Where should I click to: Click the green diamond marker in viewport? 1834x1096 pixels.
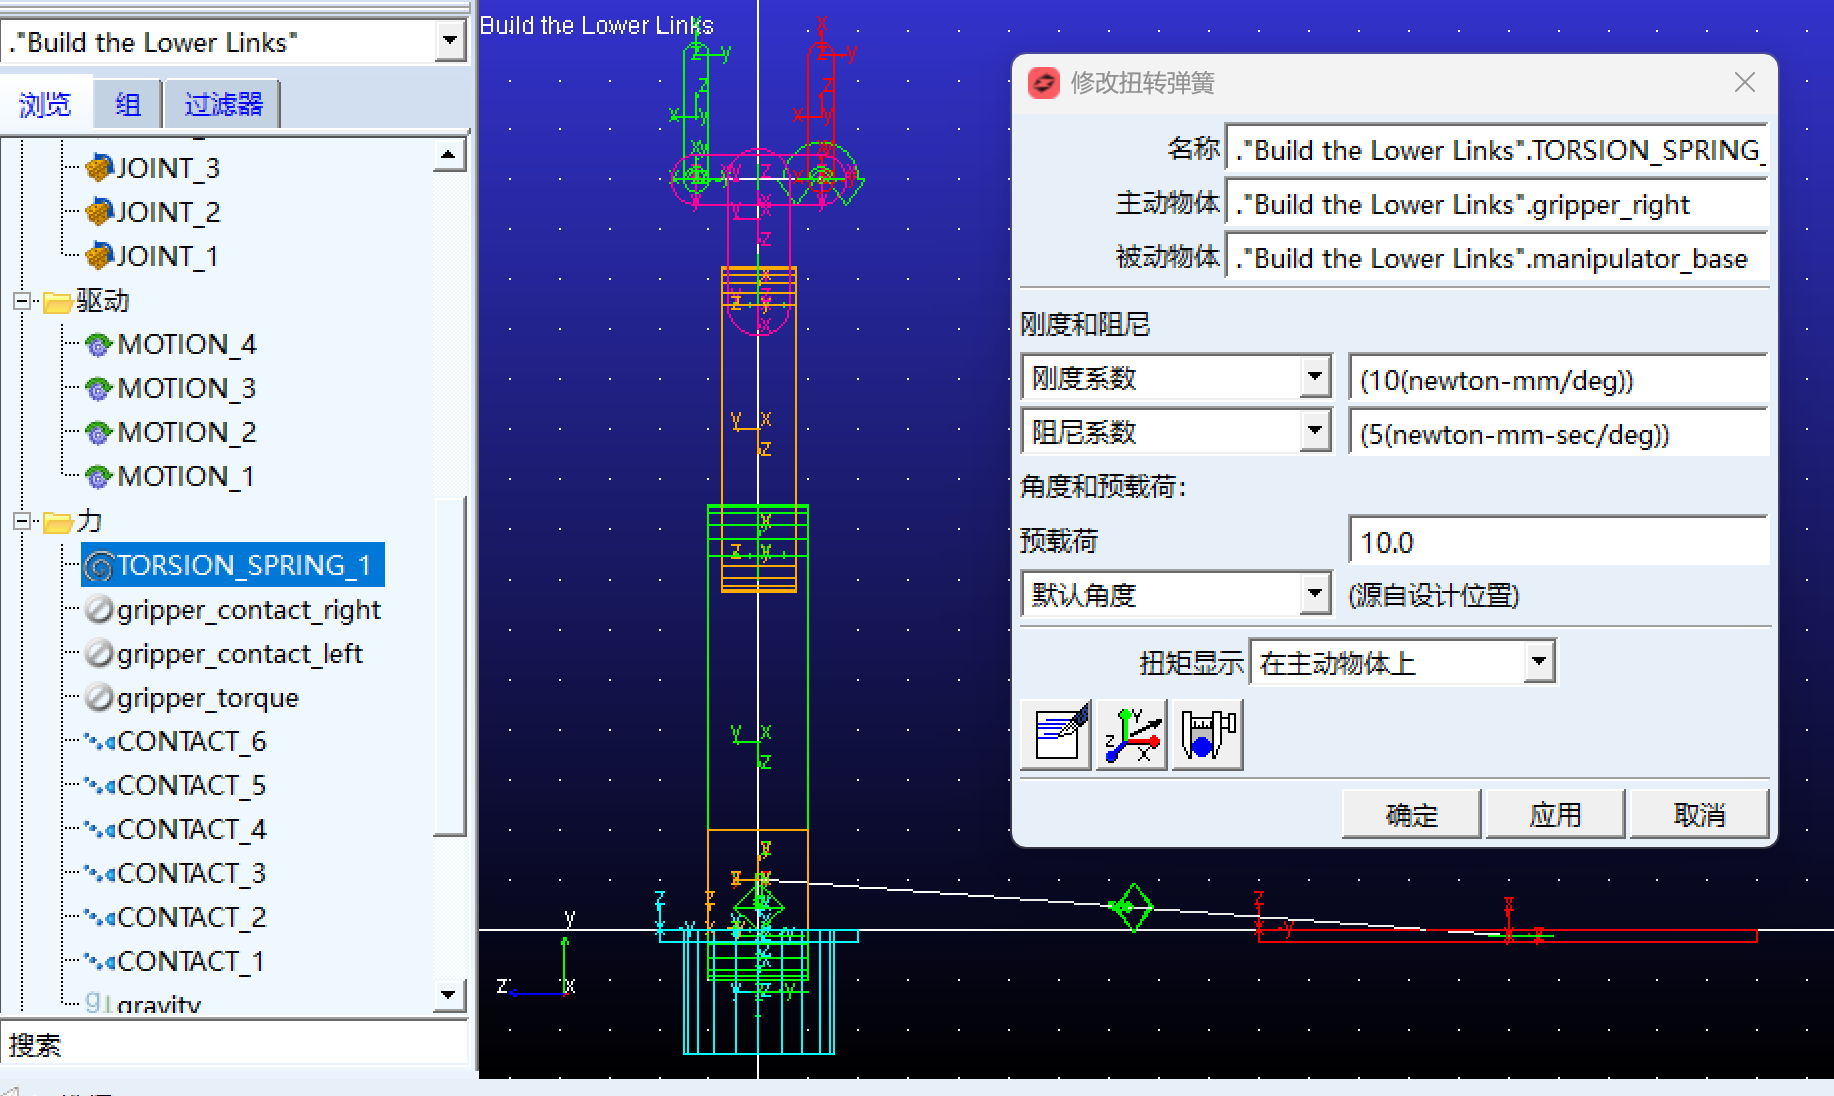(x=1132, y=907)
